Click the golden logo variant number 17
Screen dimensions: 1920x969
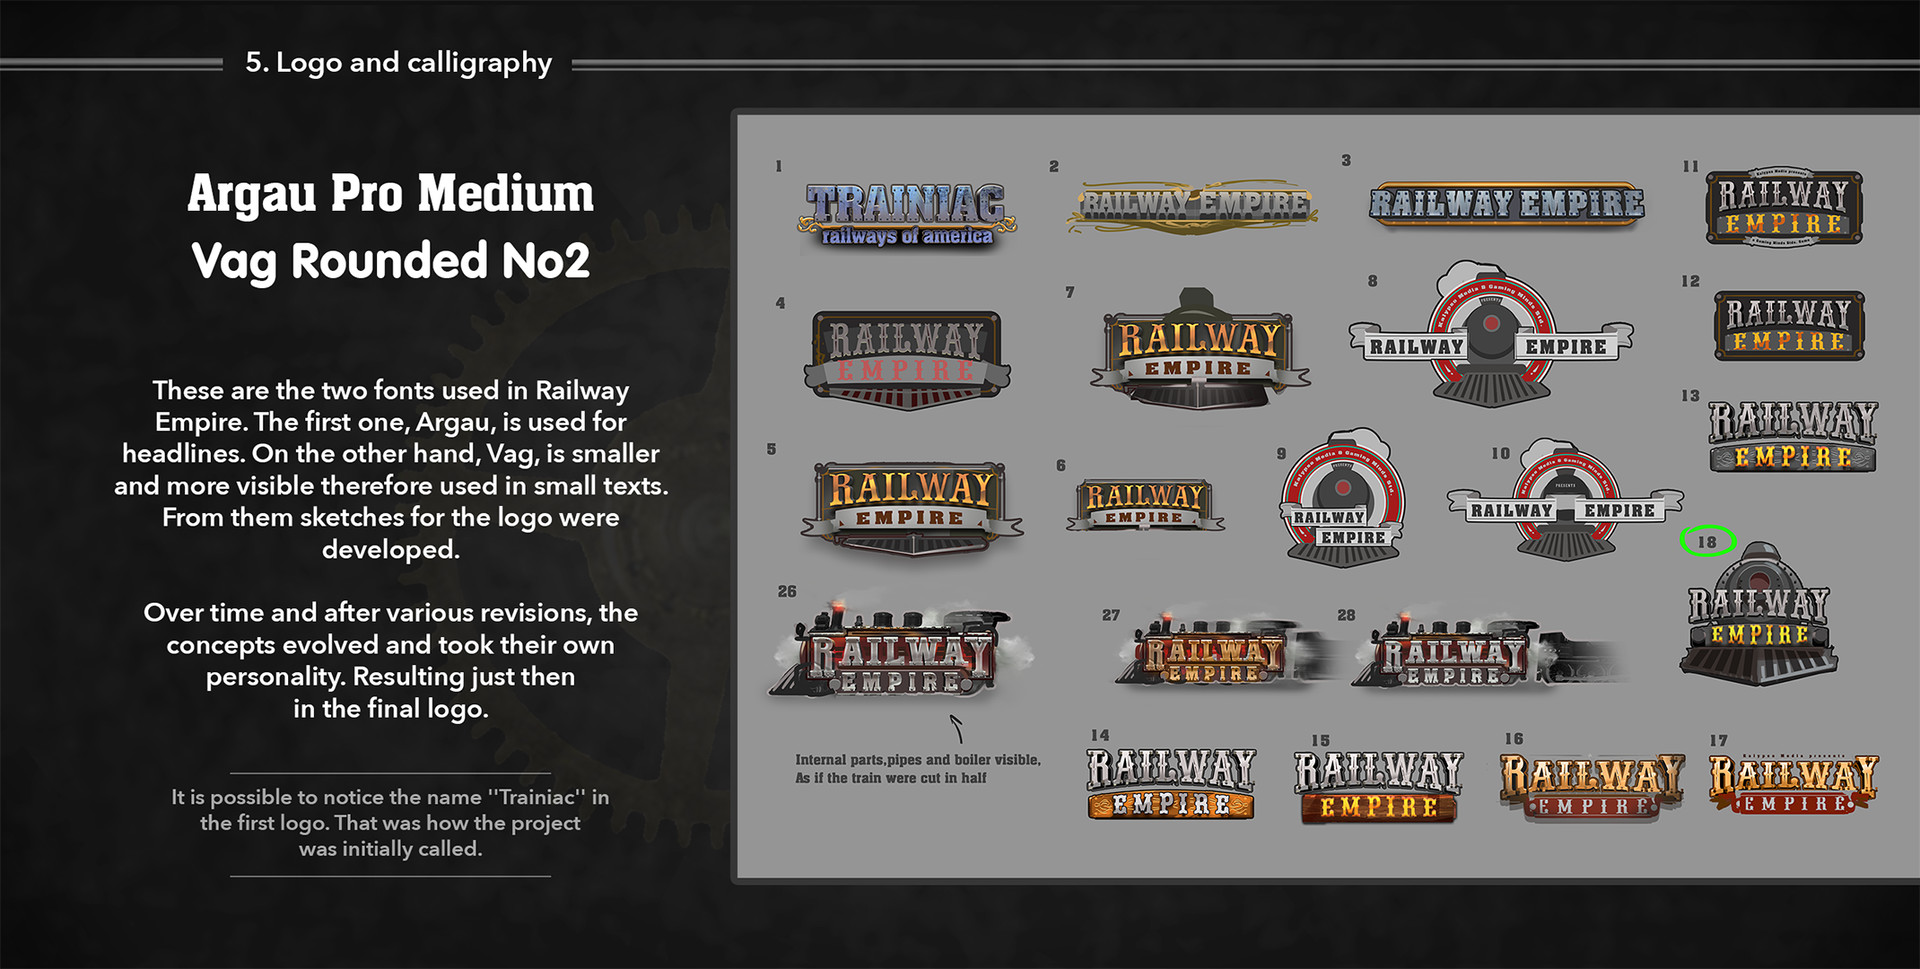pos(1795,785)
